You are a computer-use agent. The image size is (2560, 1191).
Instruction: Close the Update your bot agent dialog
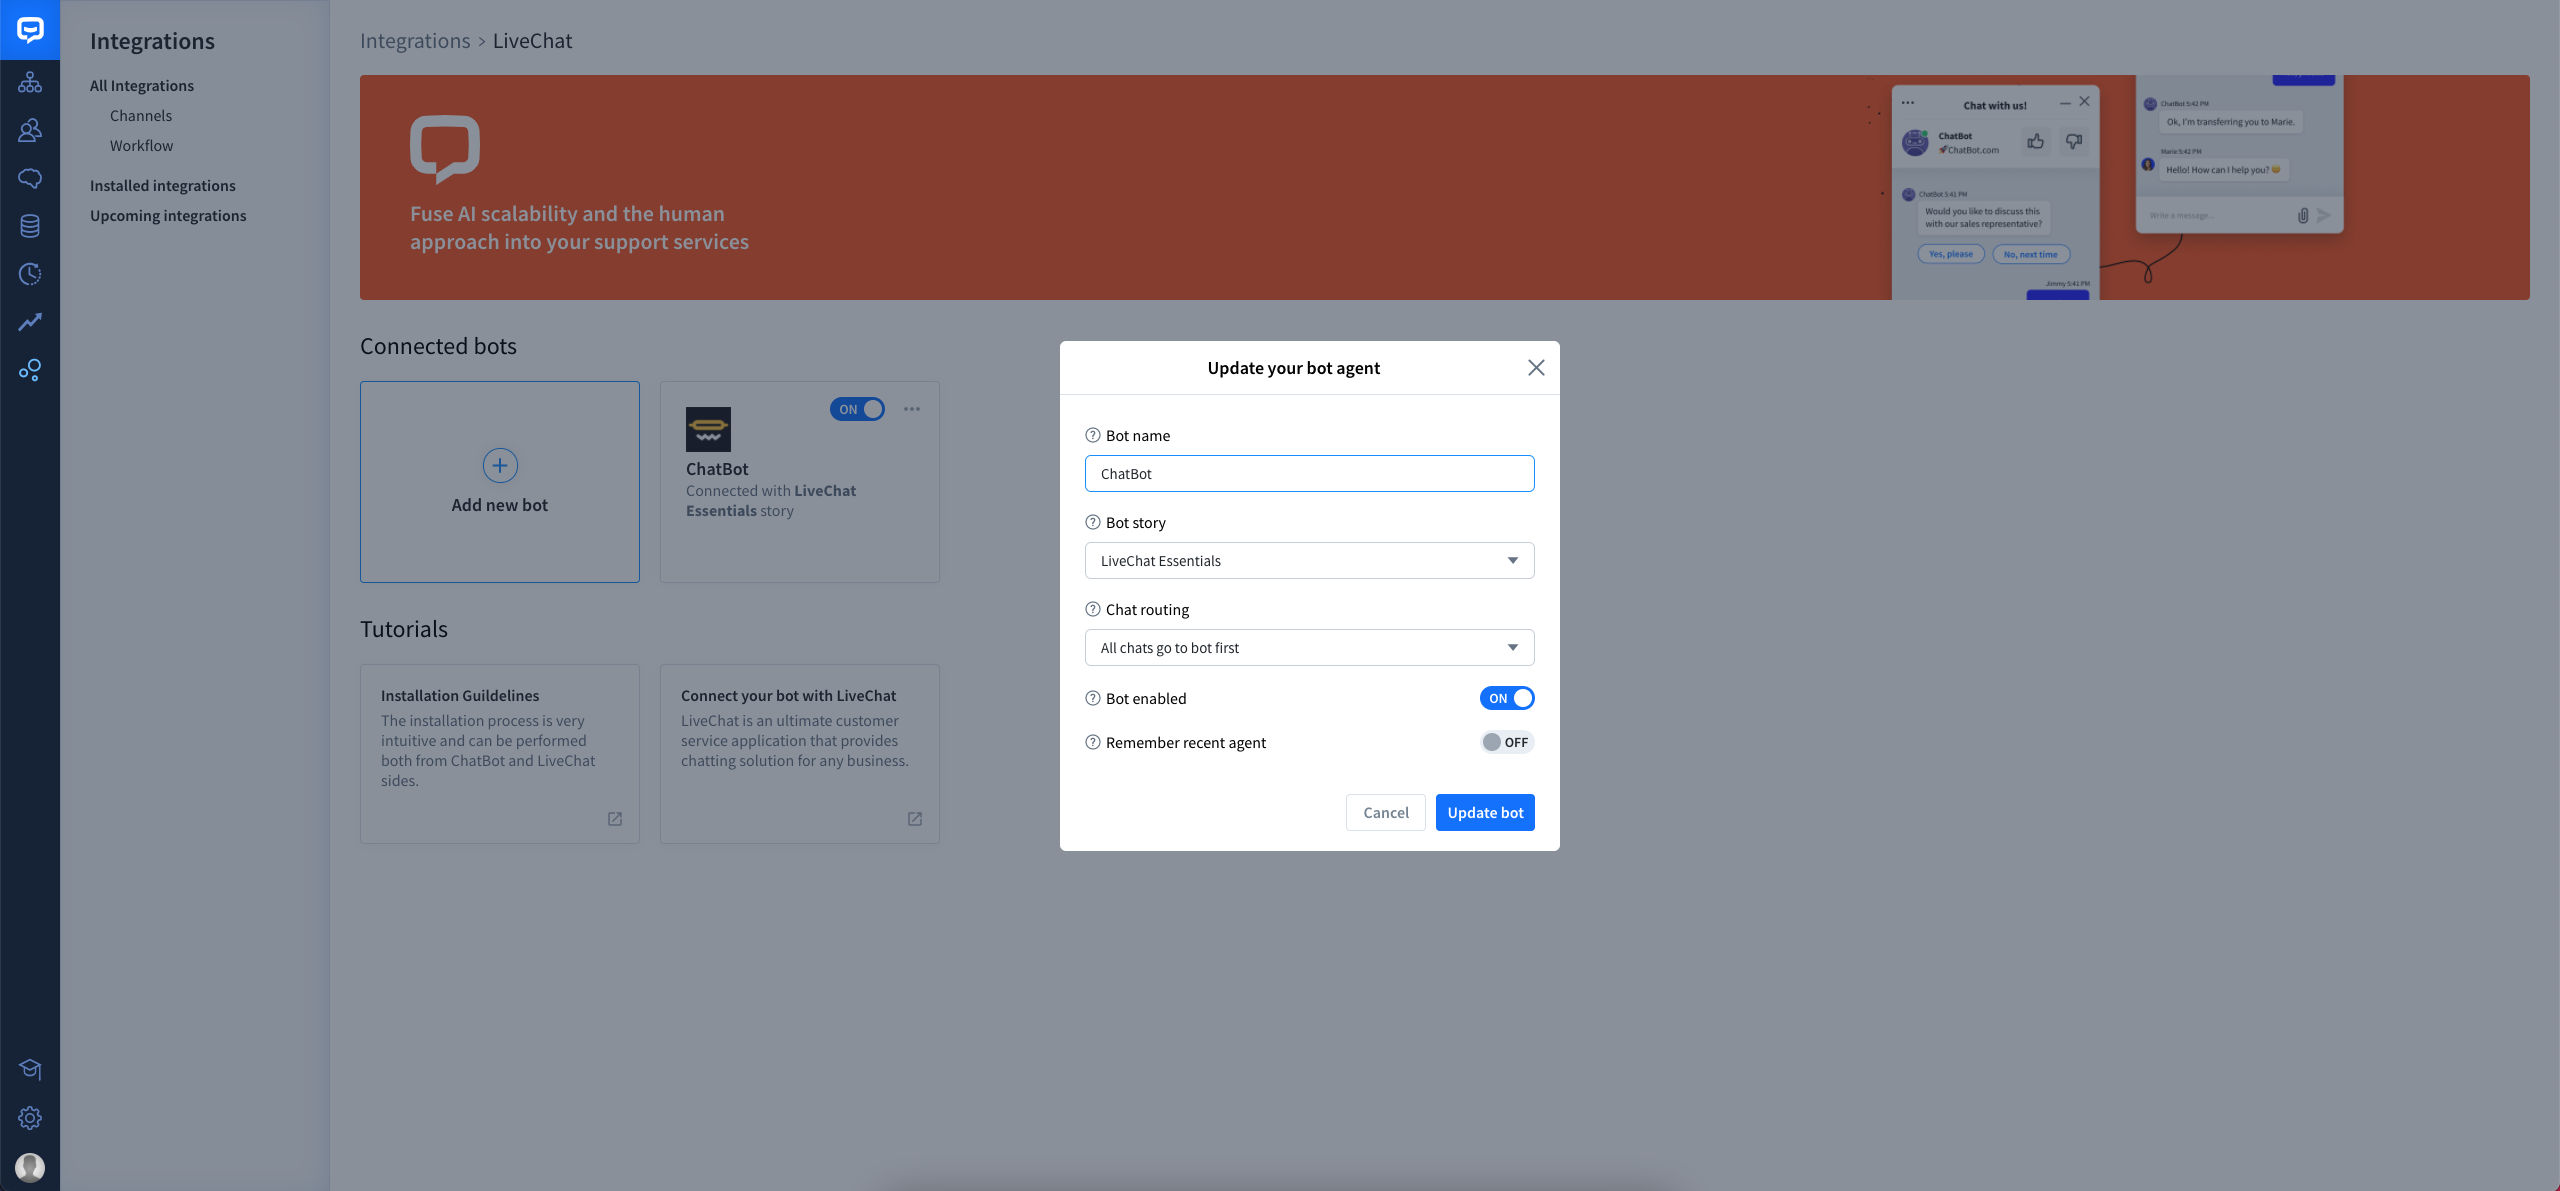coord(1536,368)
